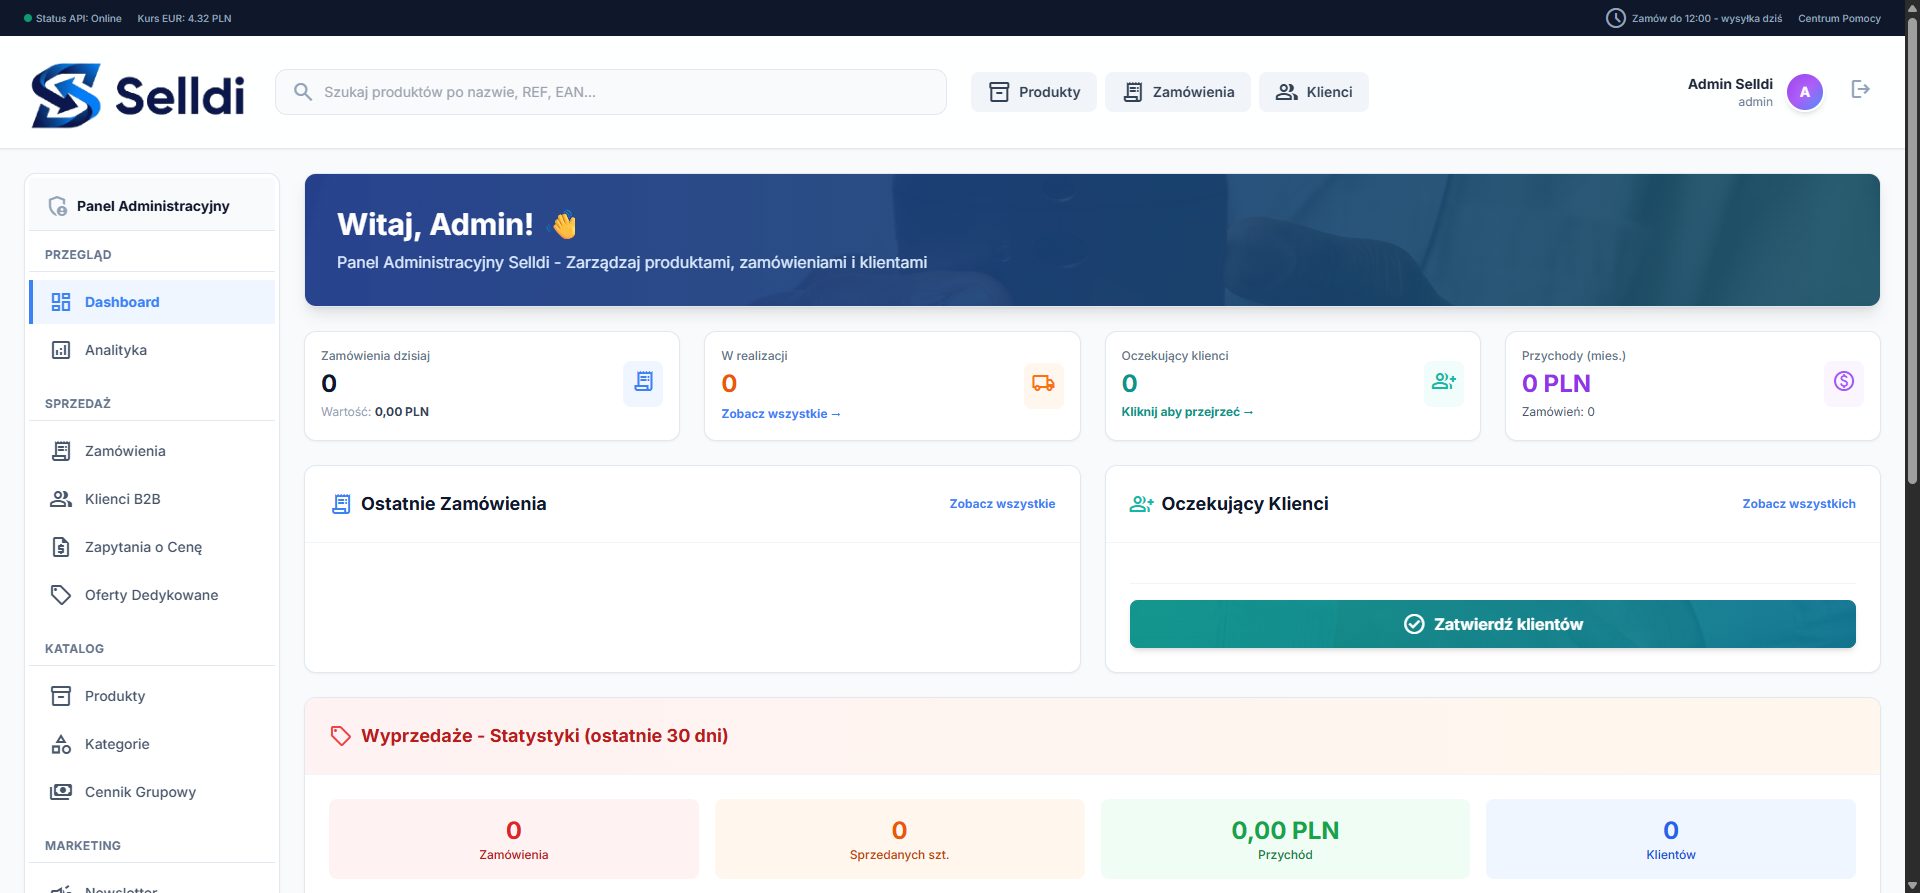Click the Ostatnie Zamówienia receipt icon
This screenshot has height=893, width=1920.
(341, 504)
